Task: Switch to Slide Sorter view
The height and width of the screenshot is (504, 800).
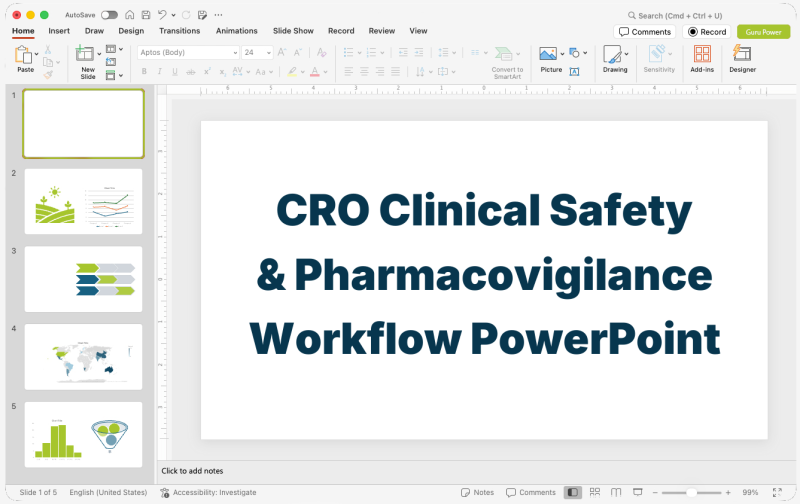Action: tap(594, 492)
